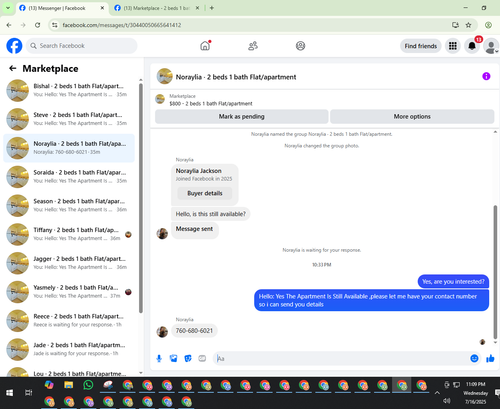Focus the Search Facebook field
The image size is (500, 409).
(82, 46)
